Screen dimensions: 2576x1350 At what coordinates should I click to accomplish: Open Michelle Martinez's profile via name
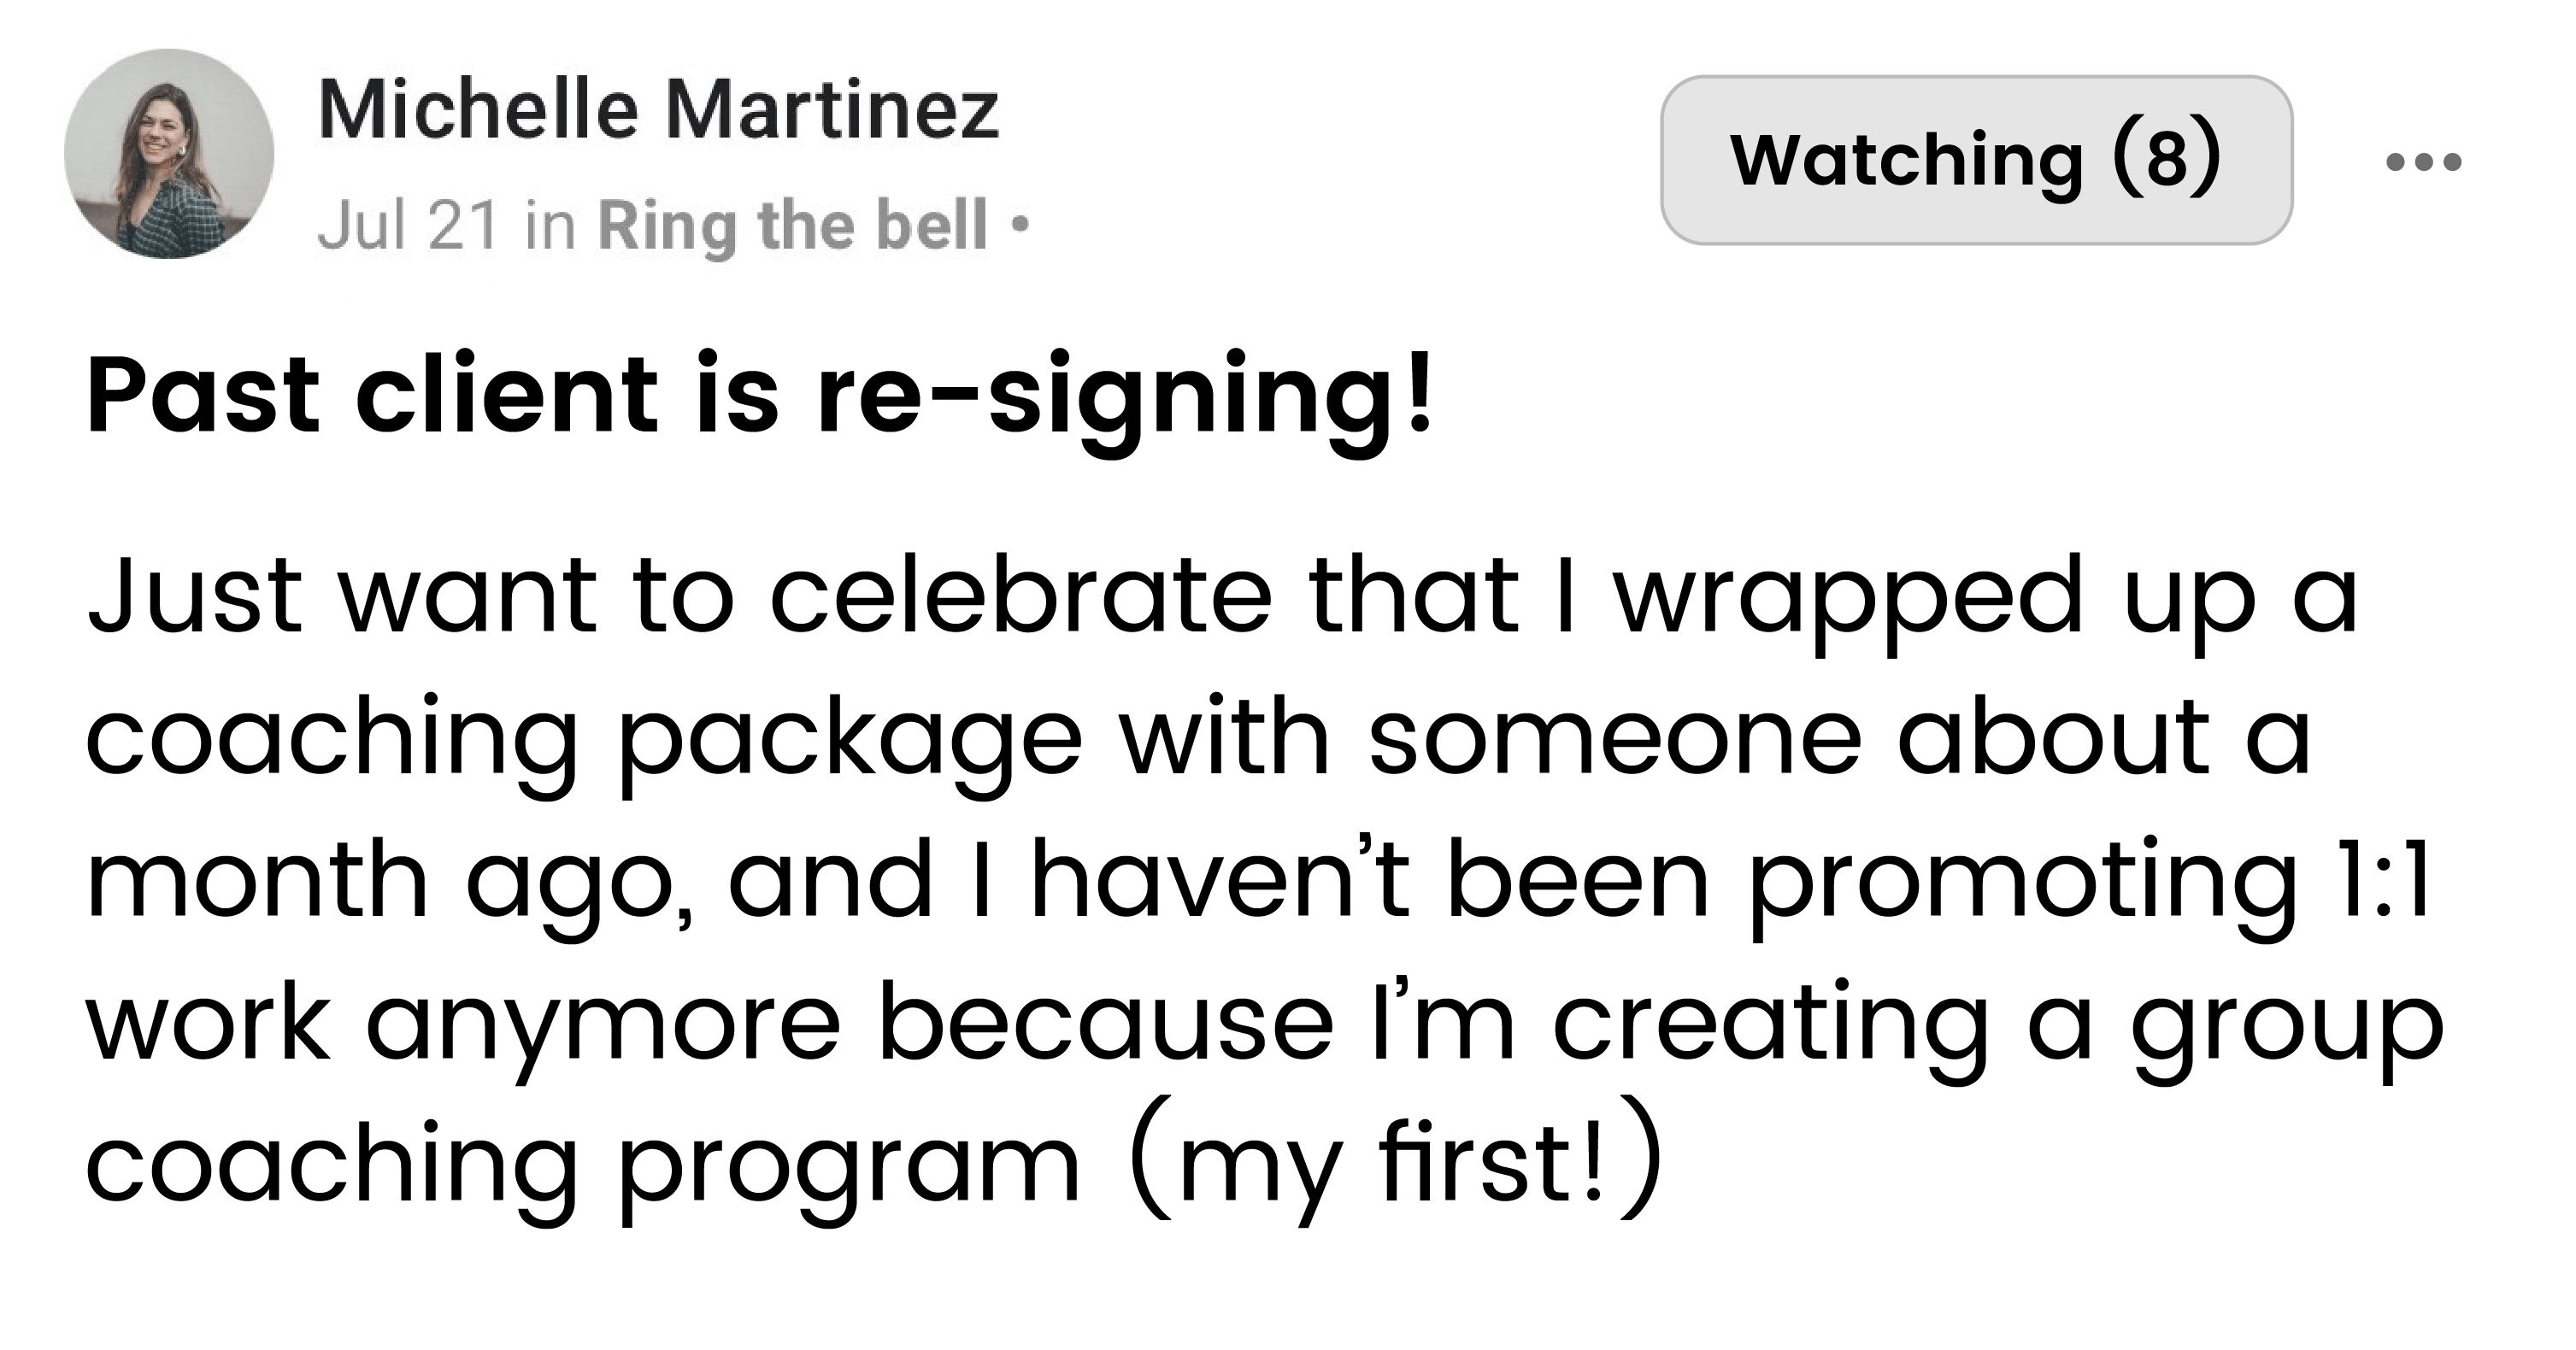(658, 110)
